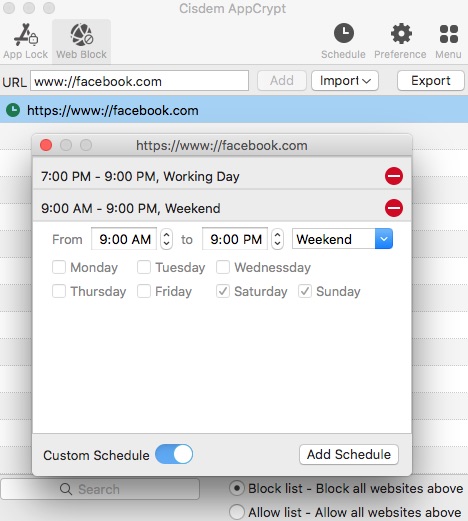Open the Import dropdown menu
Screen dimensions: 468x521
tap(345, 81)
